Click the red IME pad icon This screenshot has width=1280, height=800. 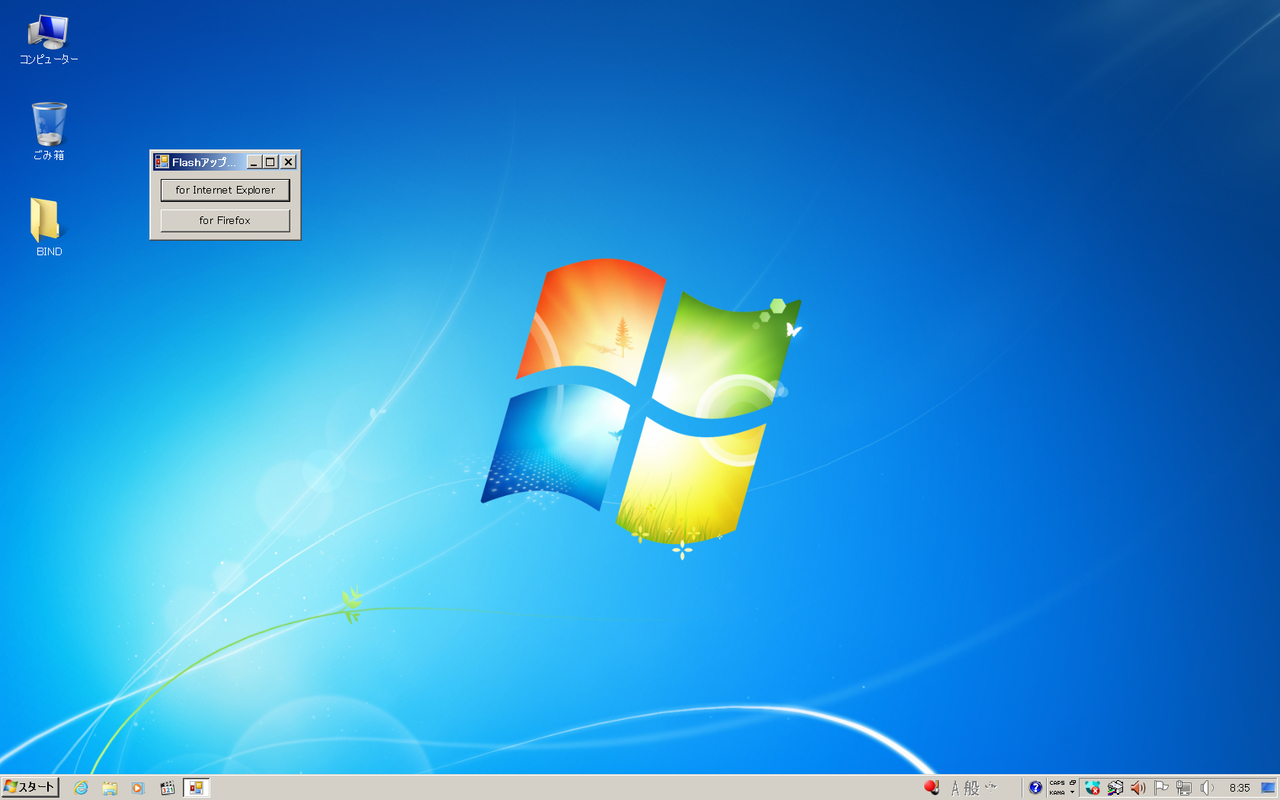932,788
